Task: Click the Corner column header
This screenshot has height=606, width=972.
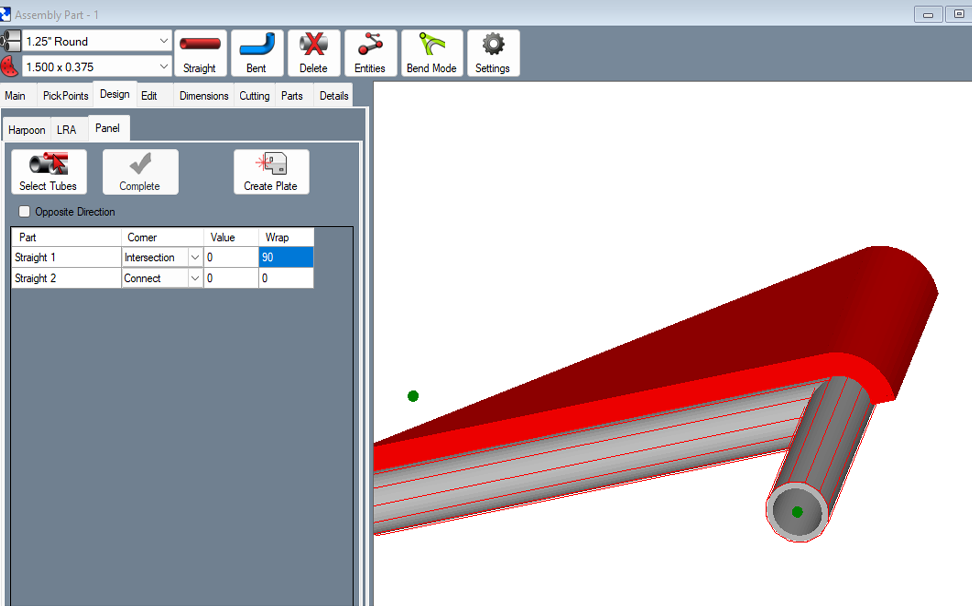Action: coord(162,237)
